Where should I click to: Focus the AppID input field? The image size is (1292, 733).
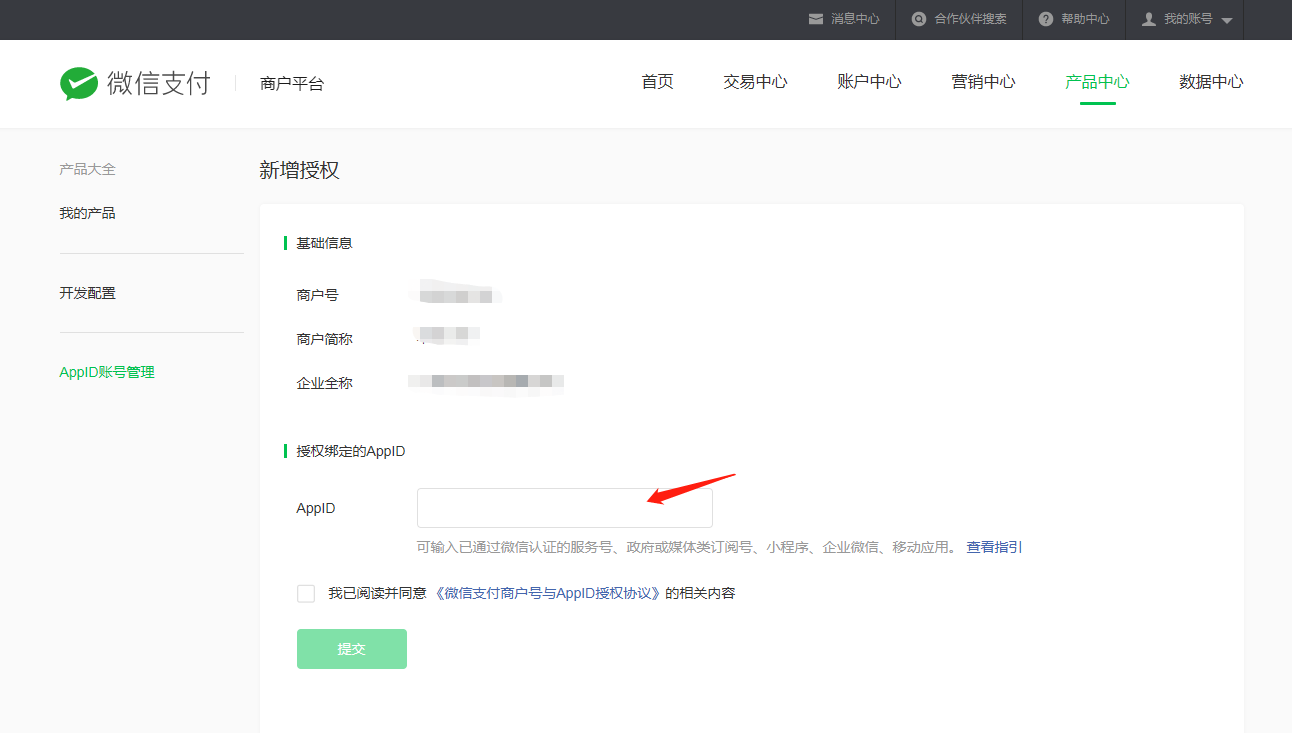click(x=564, y=508)
